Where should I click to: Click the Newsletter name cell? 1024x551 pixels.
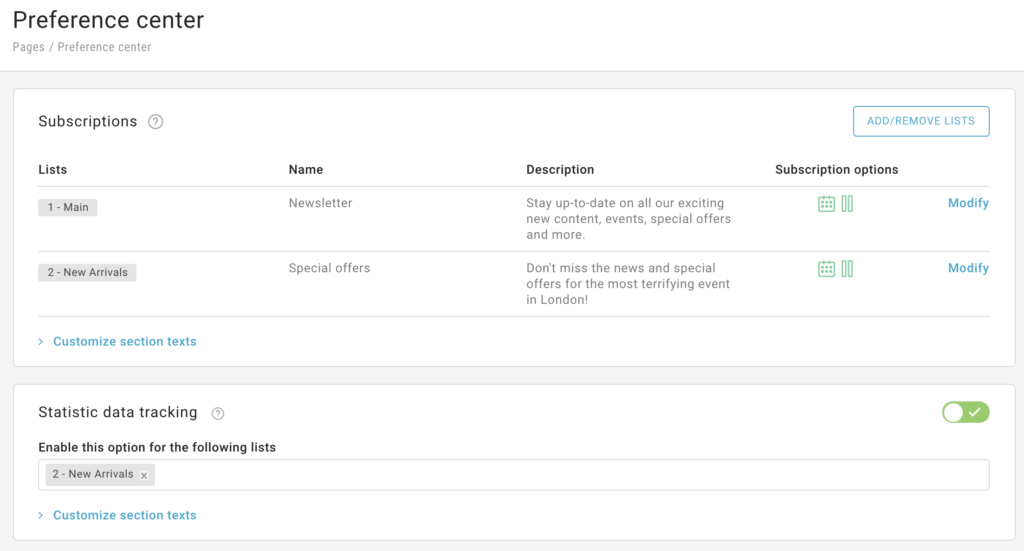point(320,203)
